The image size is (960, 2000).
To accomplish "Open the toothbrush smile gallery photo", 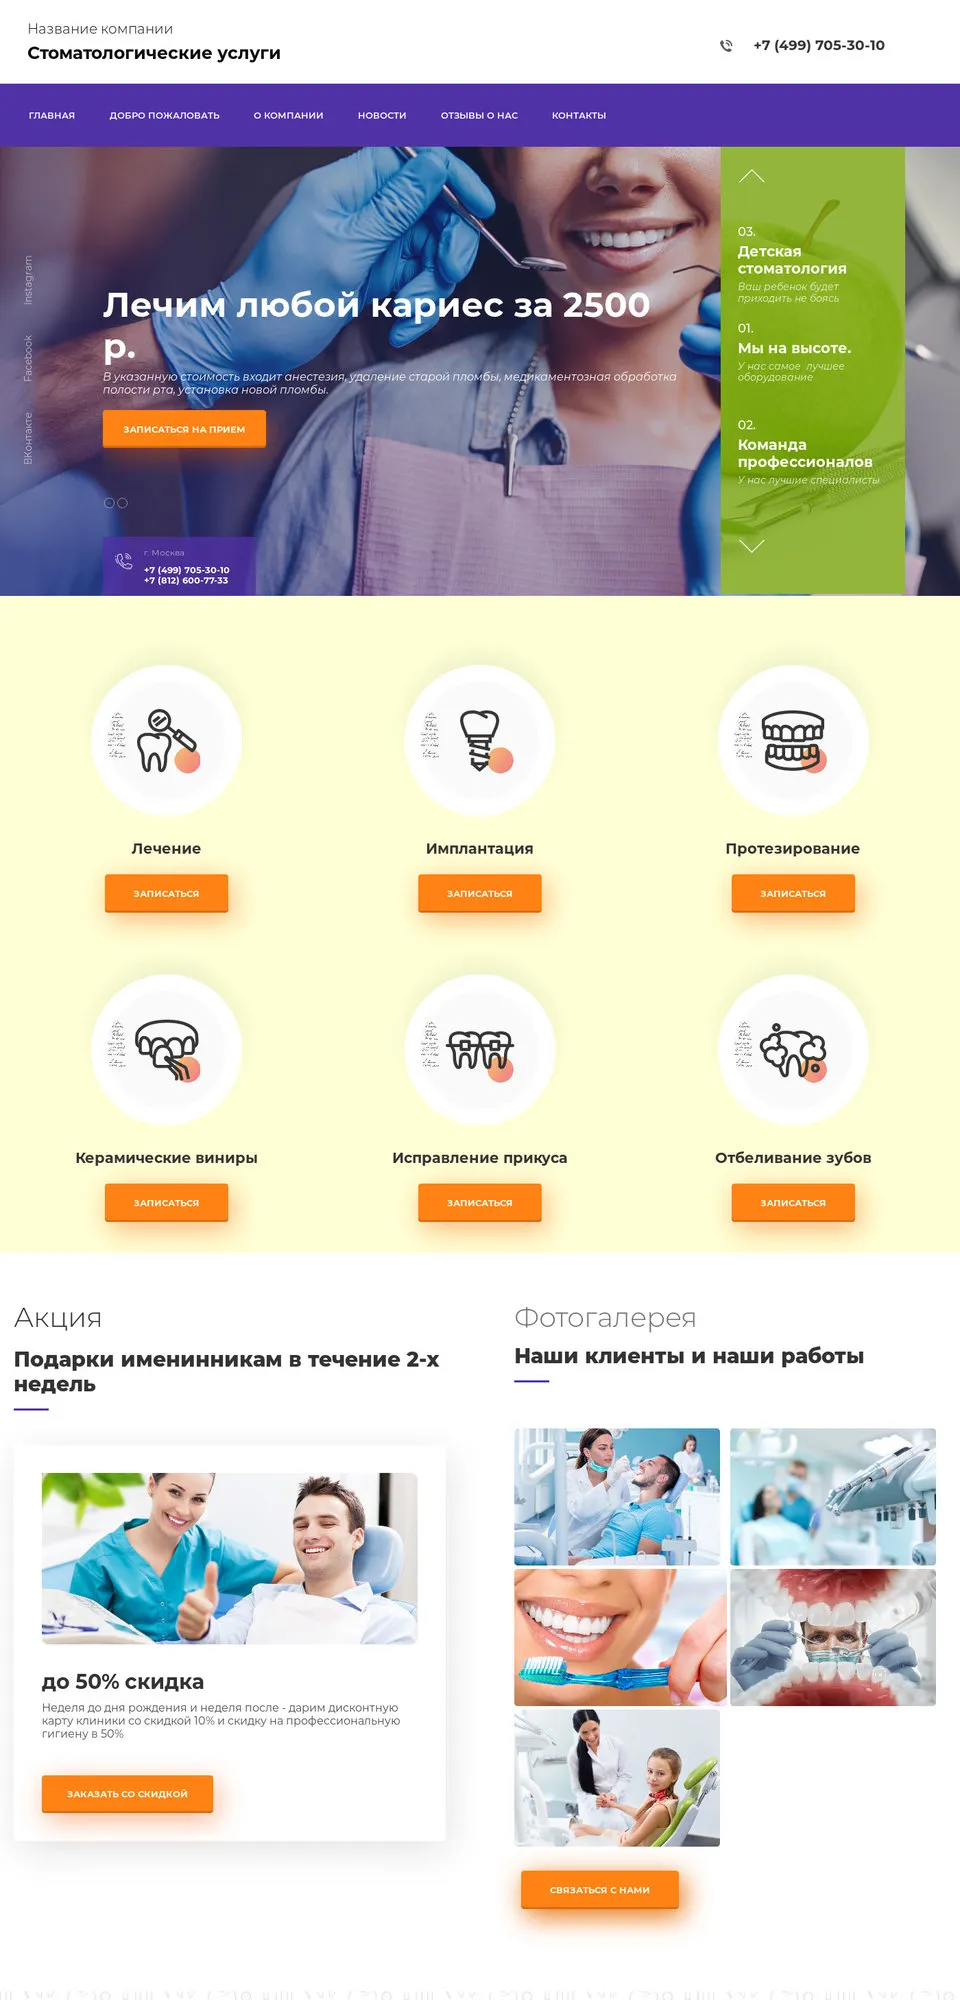I will (620, 1637).
